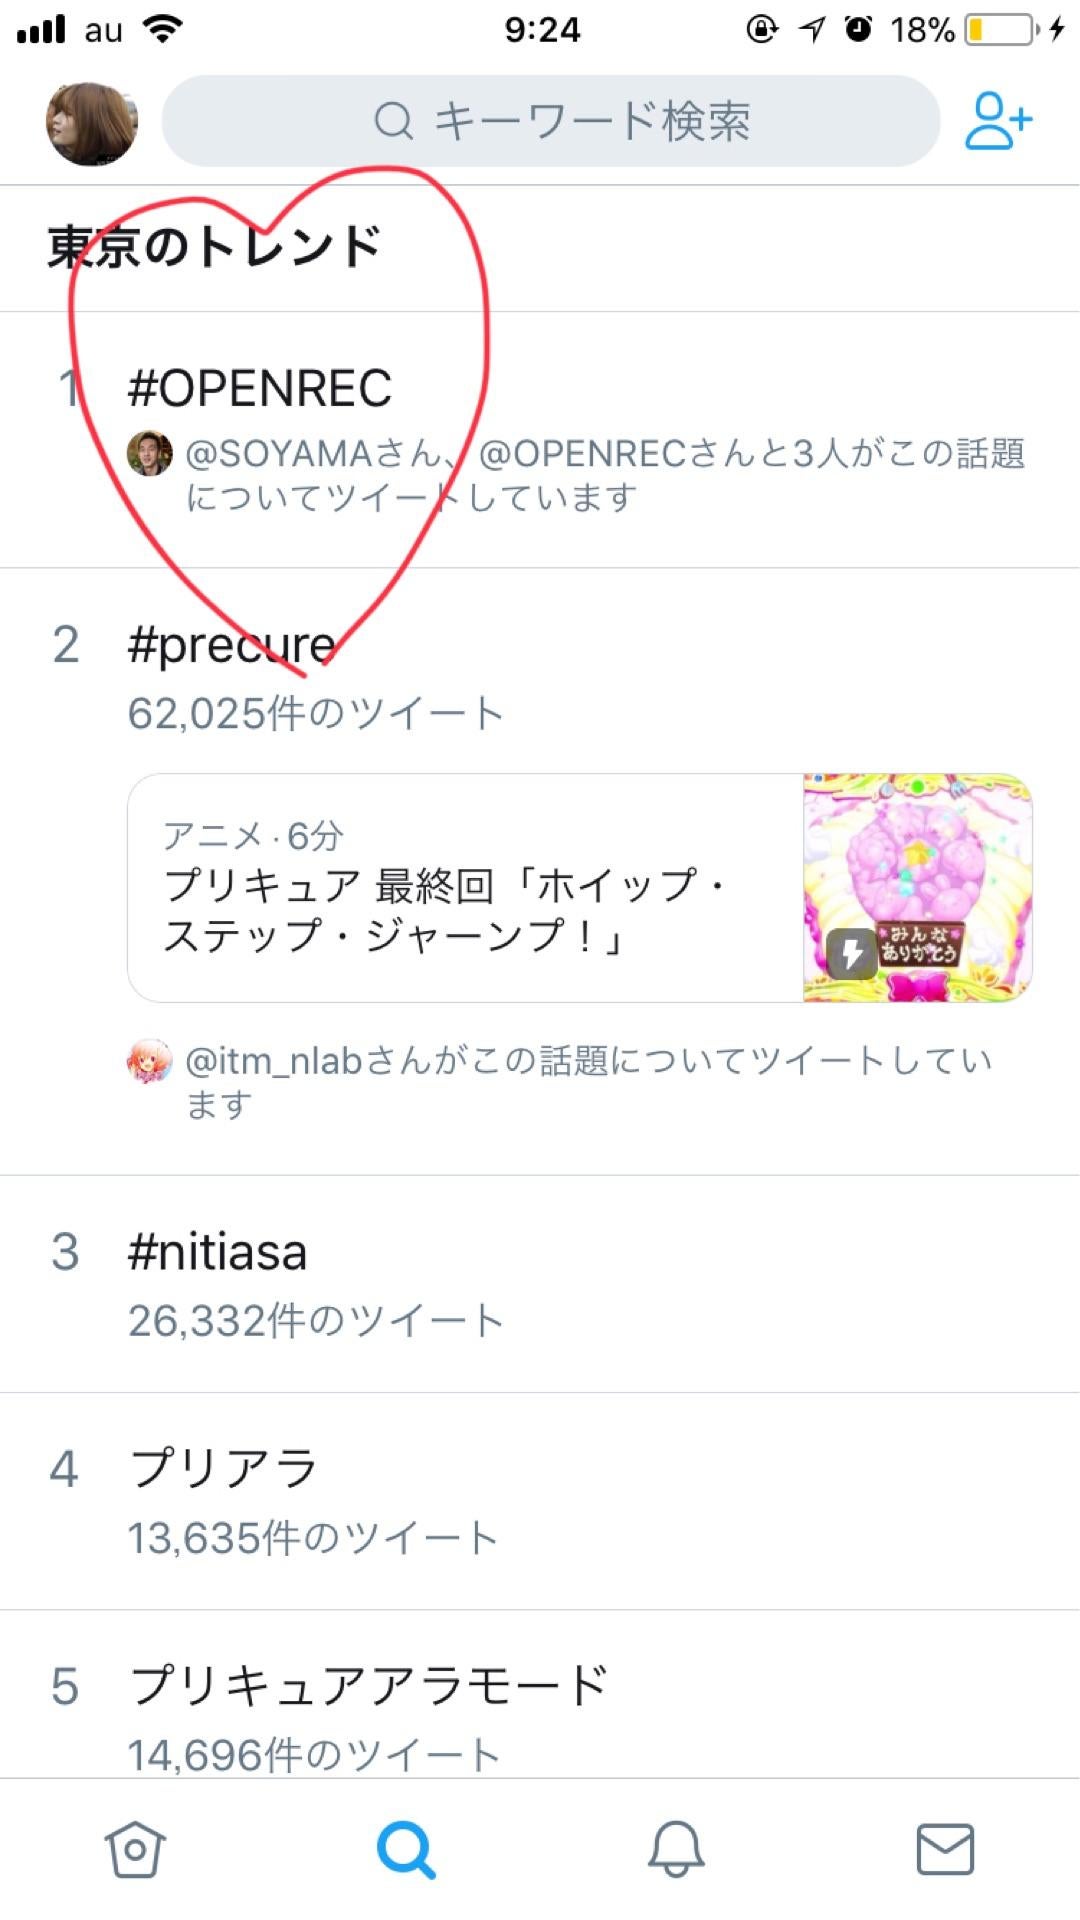Open the #OPENREC trend

pos(260,388)
